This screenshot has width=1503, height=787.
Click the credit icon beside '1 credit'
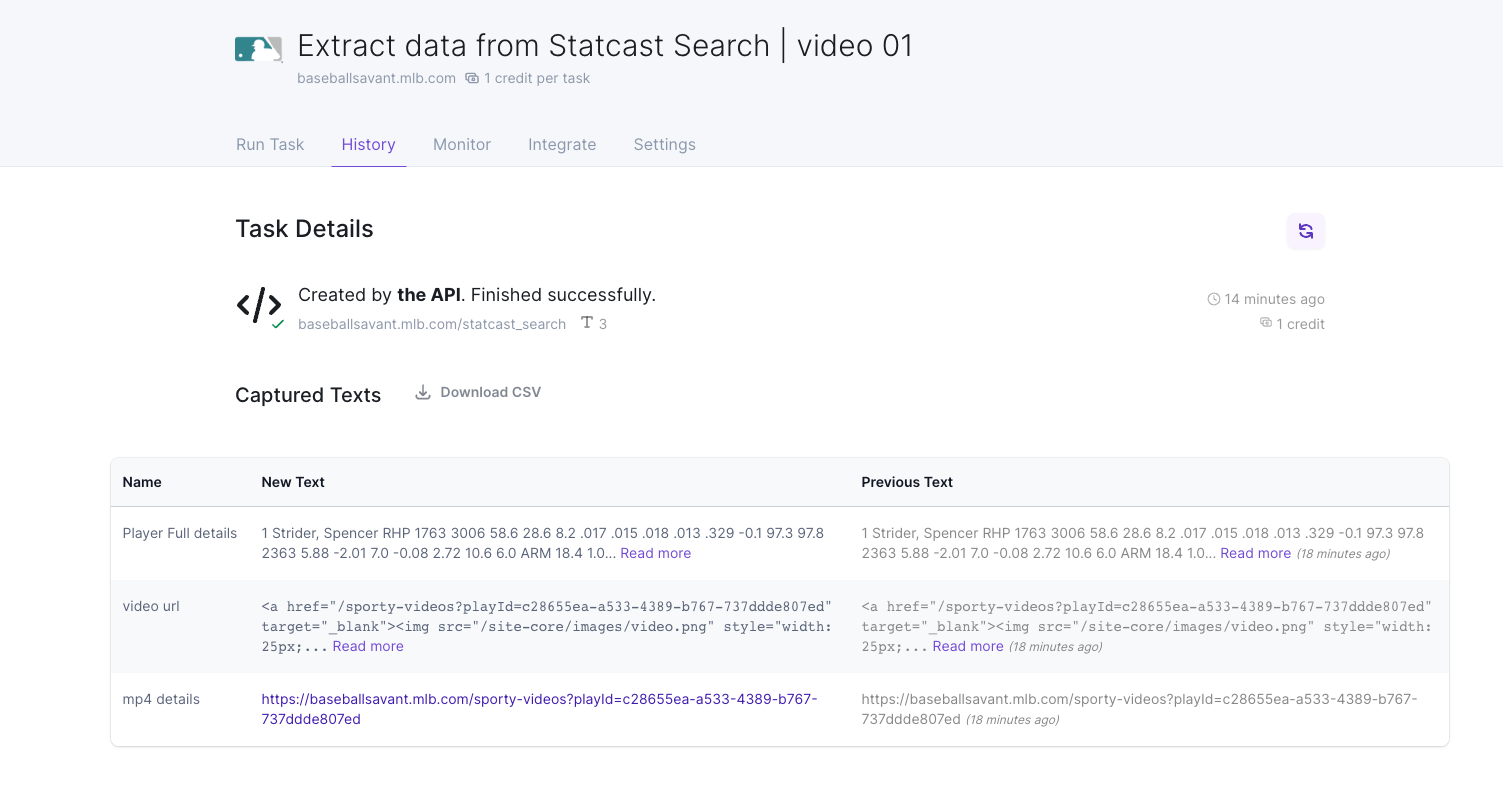click(x=1266, y=323)
